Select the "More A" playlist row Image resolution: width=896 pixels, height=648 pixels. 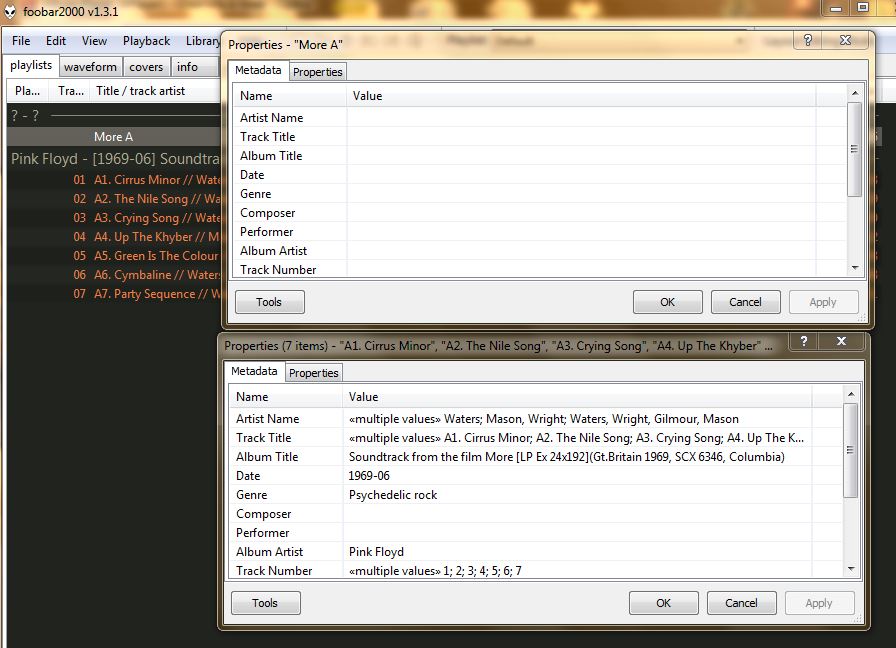114,137
